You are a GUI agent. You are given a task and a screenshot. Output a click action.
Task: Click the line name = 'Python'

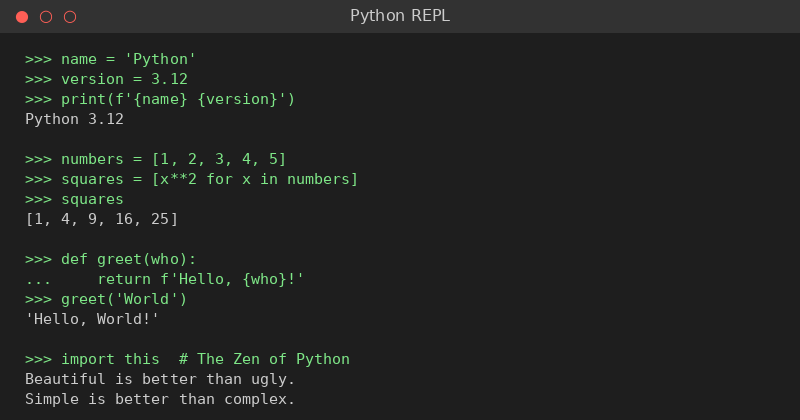[x=110, y=59]
